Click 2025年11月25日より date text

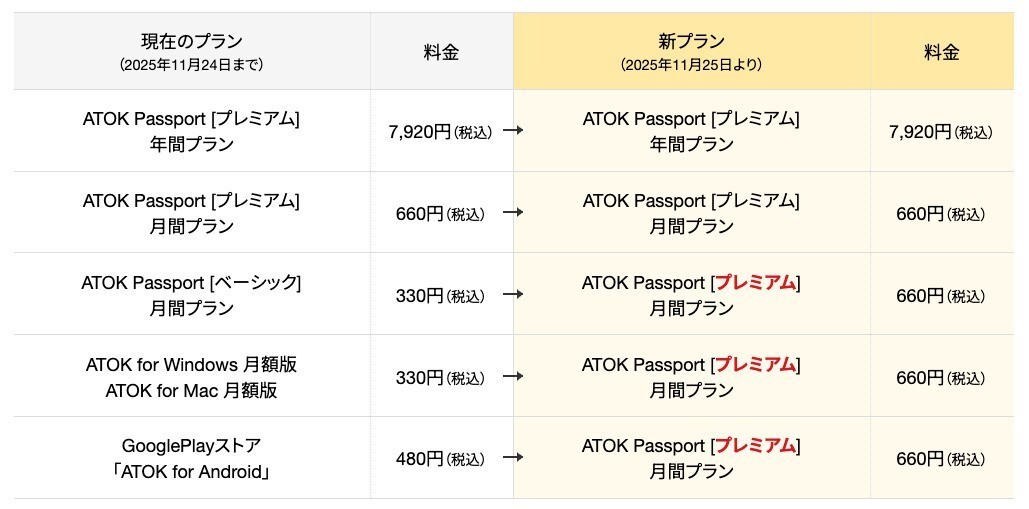click(x=691, y=65)
